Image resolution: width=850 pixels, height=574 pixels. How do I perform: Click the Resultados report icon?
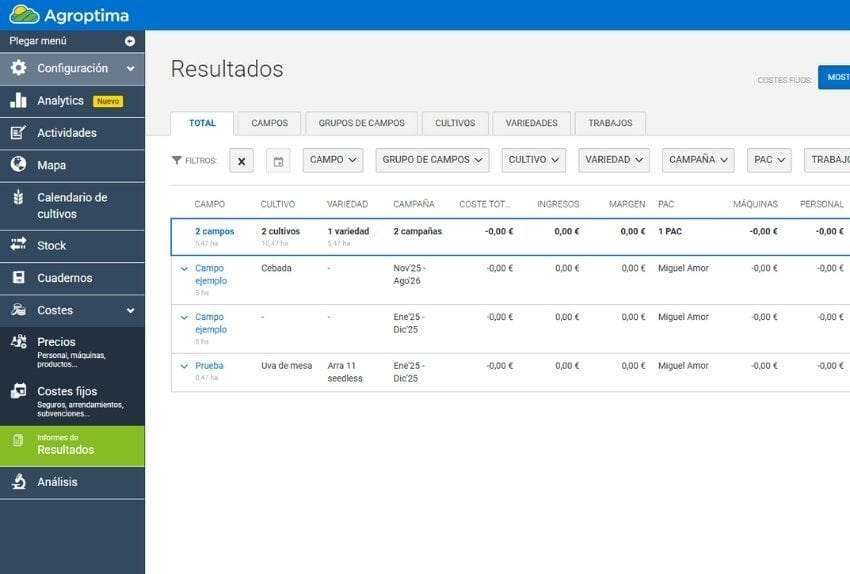[x=18, y=440]
